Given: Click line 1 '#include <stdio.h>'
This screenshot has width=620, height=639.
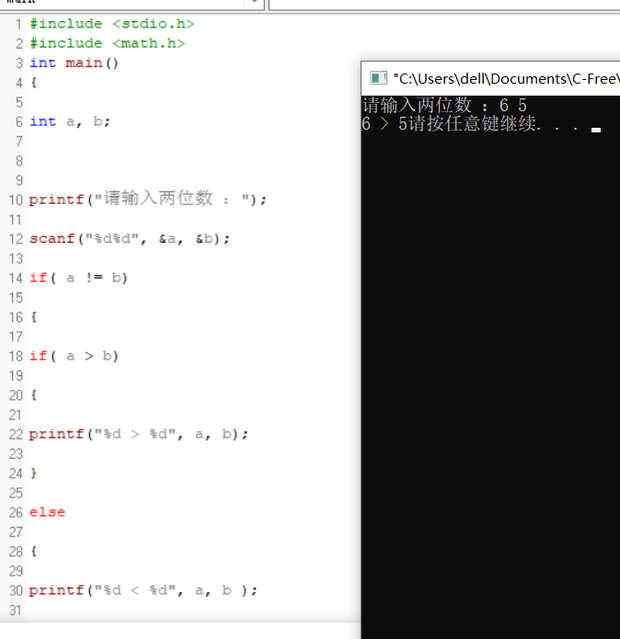Looking at the screenshot, I should pyautogui.click(x=112, y=24).
